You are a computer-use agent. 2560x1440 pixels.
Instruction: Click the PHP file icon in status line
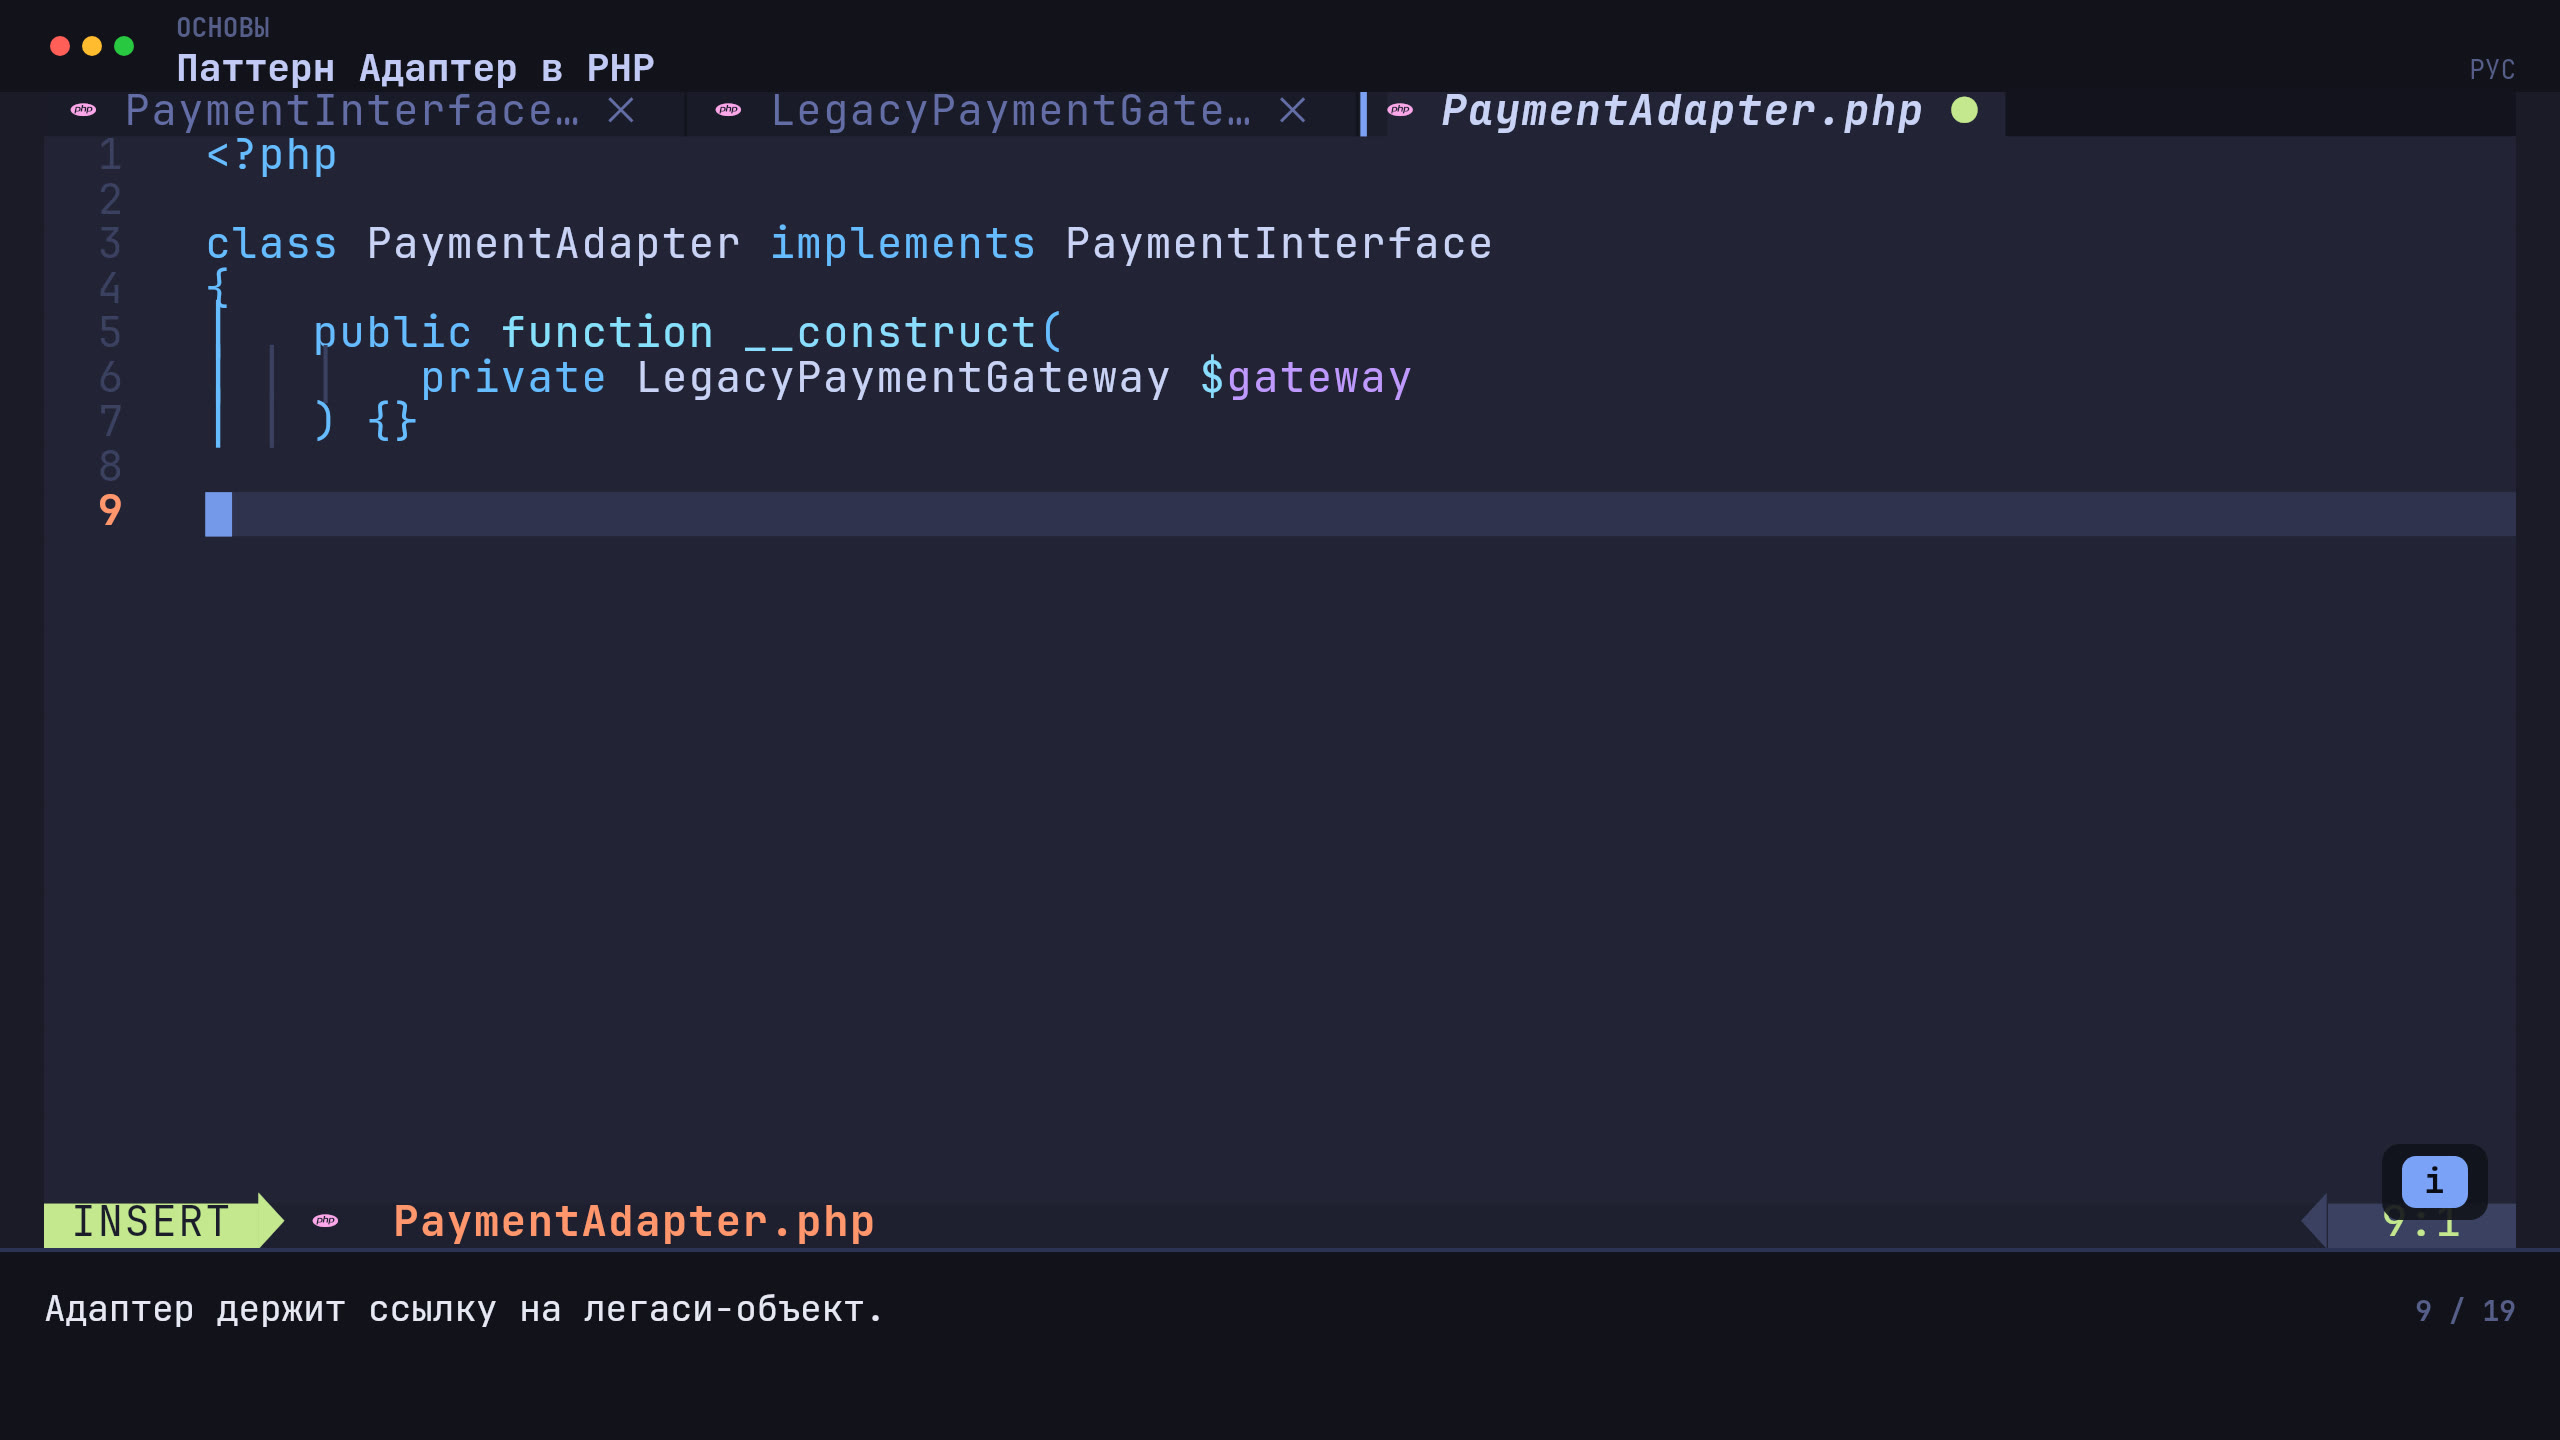(x=325, y=1220)
